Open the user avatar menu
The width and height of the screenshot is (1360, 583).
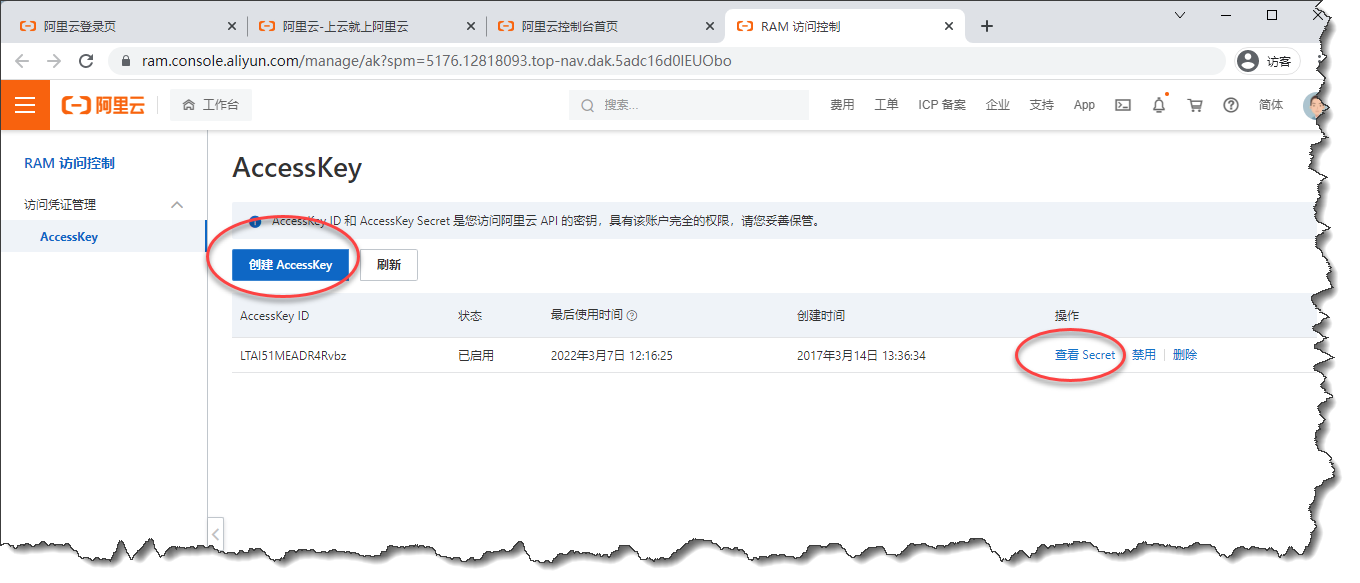point(1314,105)
